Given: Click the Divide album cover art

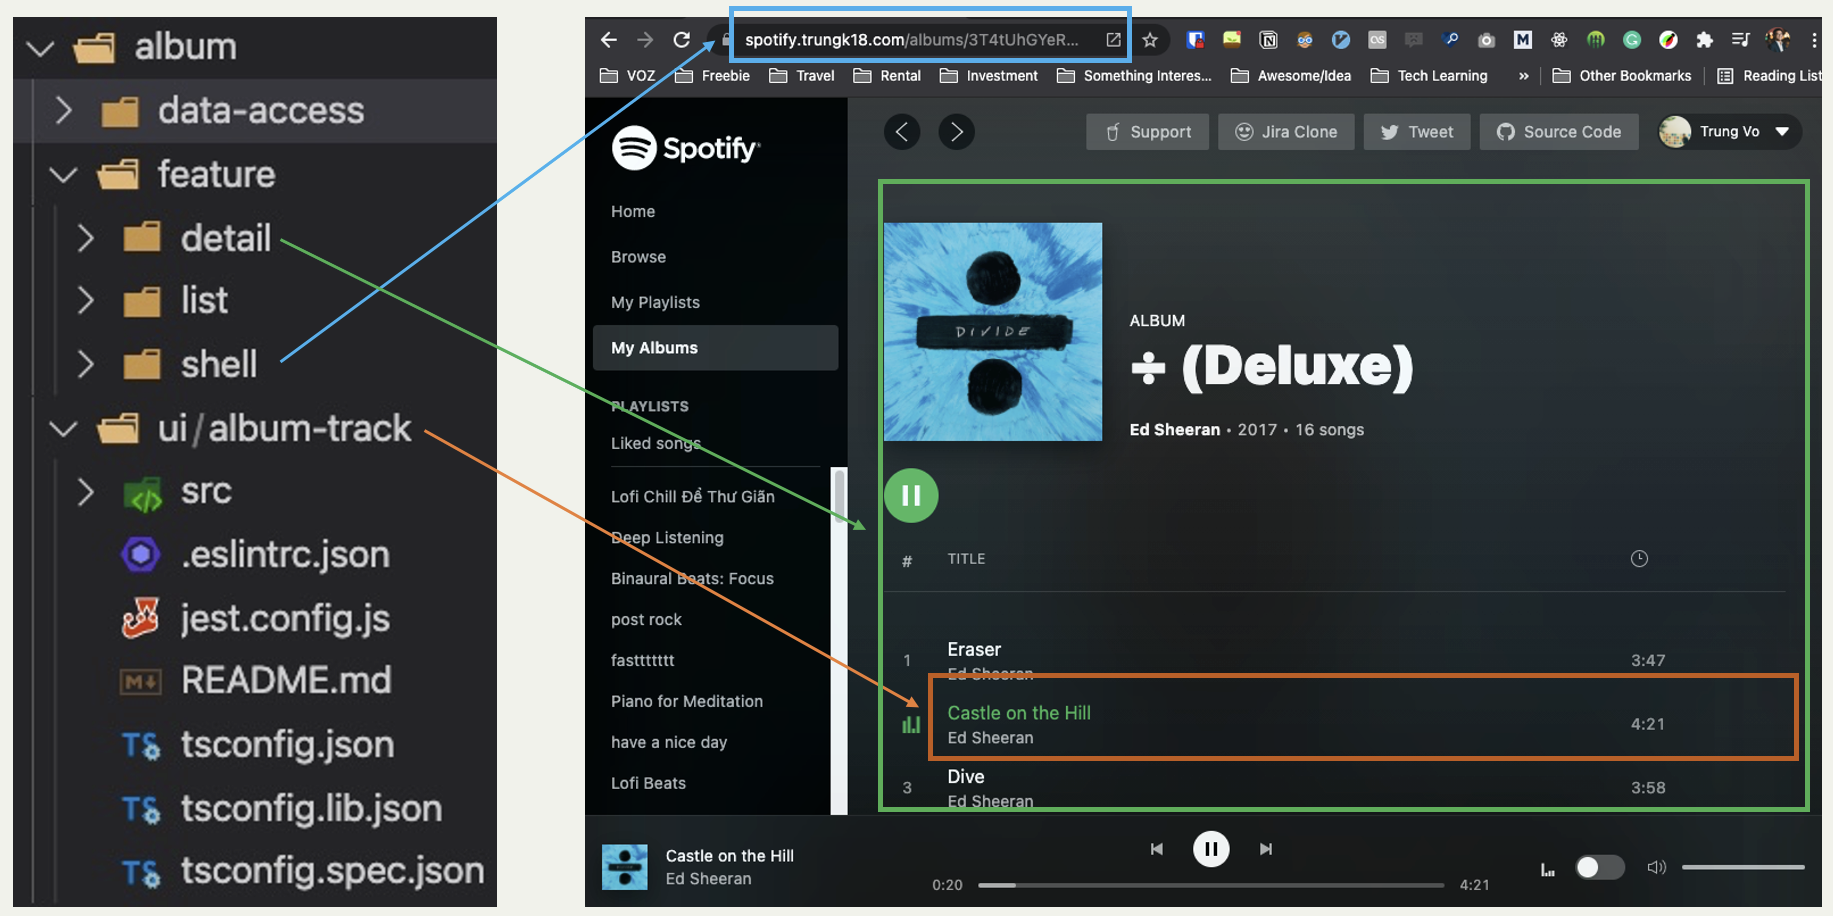Looking at the screenshot, I should coord(993,332).
